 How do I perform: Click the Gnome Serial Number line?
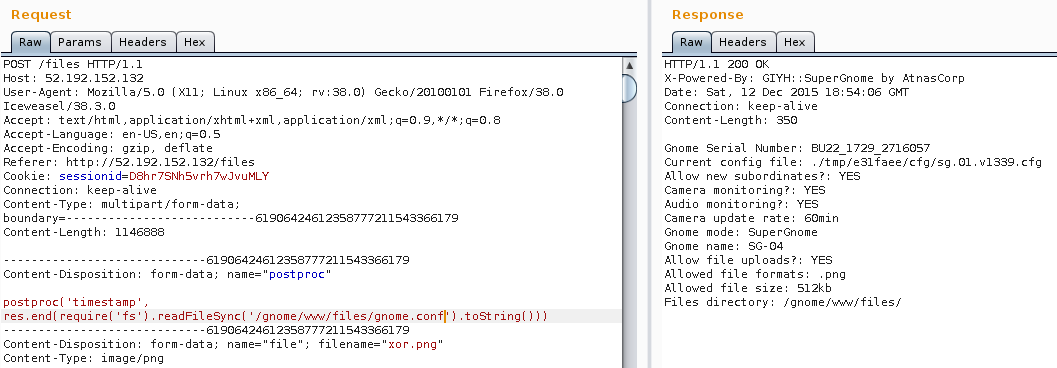click(797, 148)
